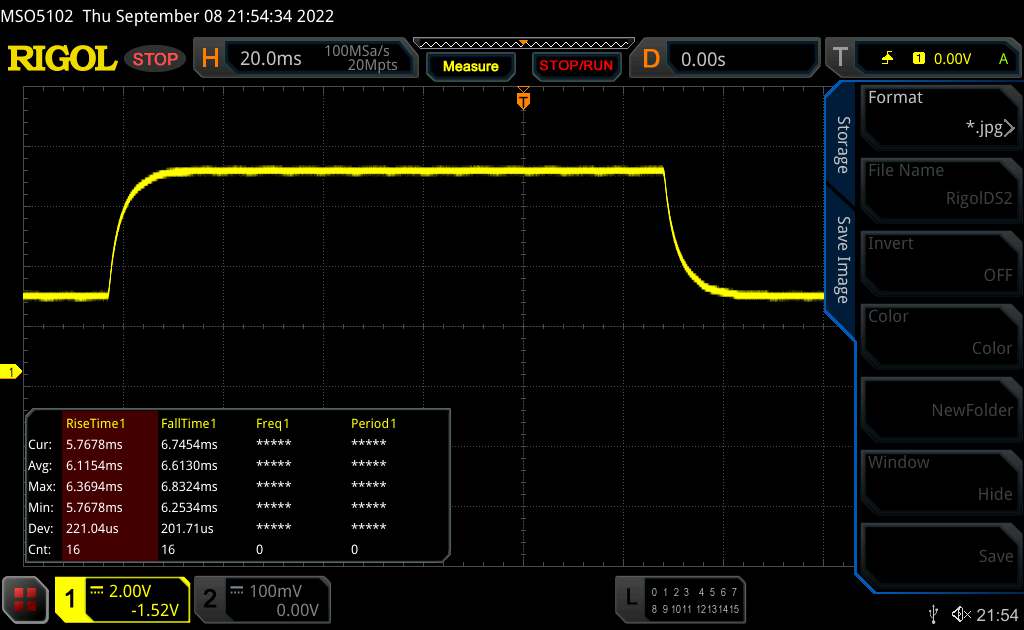Click the rising edge trigger icon
This screenshot has width=1024, height=630.
[887, 58]
